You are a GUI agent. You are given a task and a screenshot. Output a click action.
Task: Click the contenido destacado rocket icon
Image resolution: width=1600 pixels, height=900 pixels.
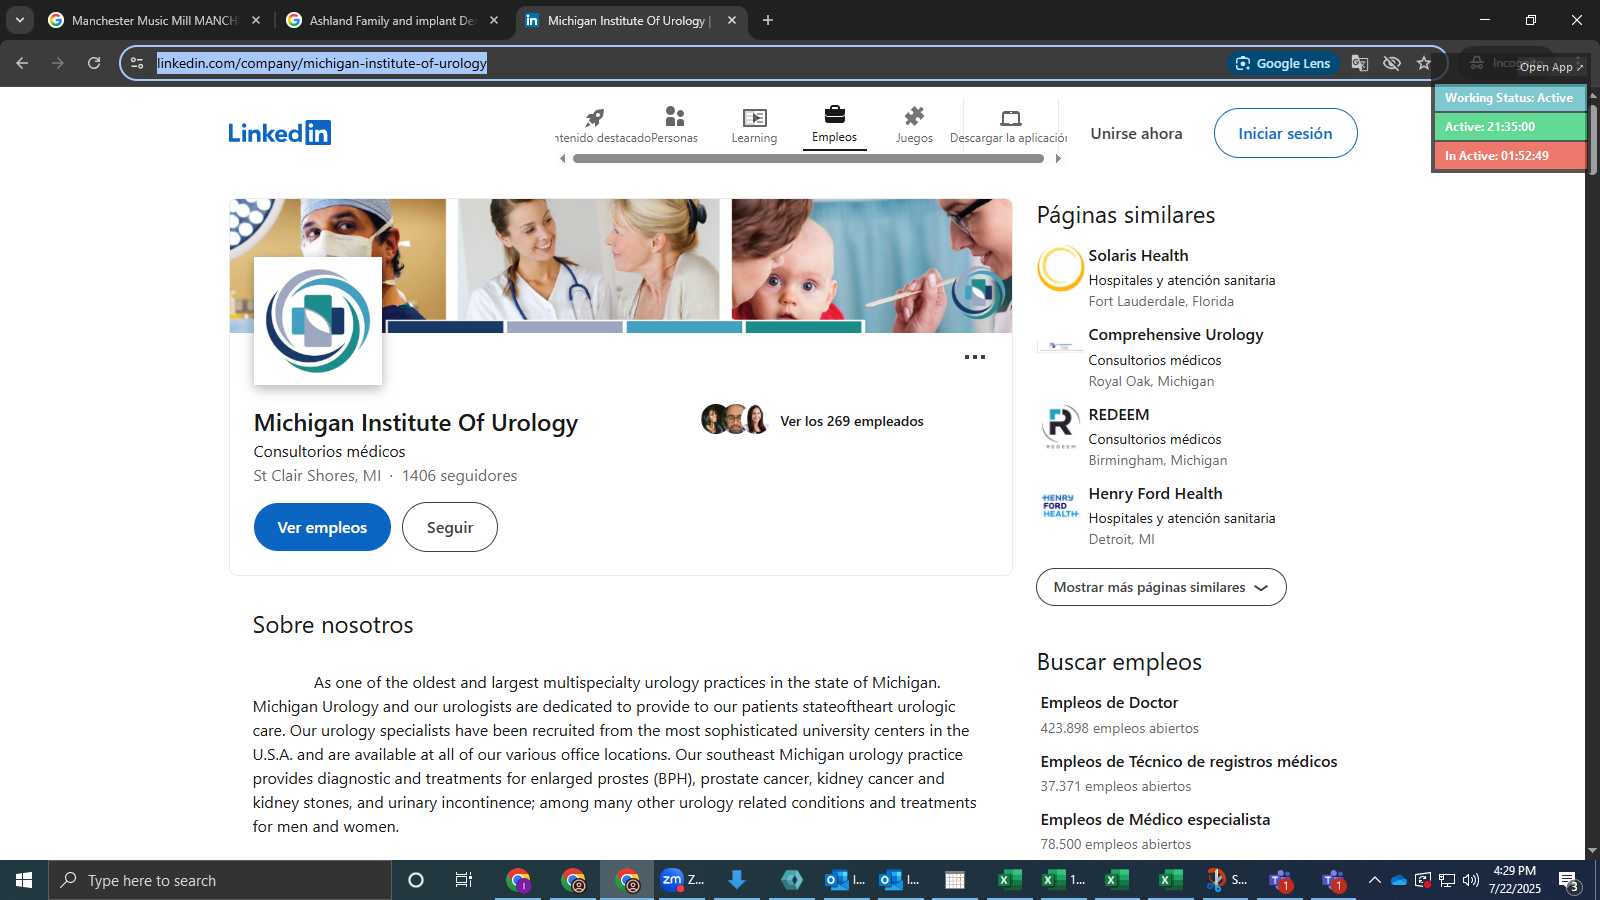595,117
